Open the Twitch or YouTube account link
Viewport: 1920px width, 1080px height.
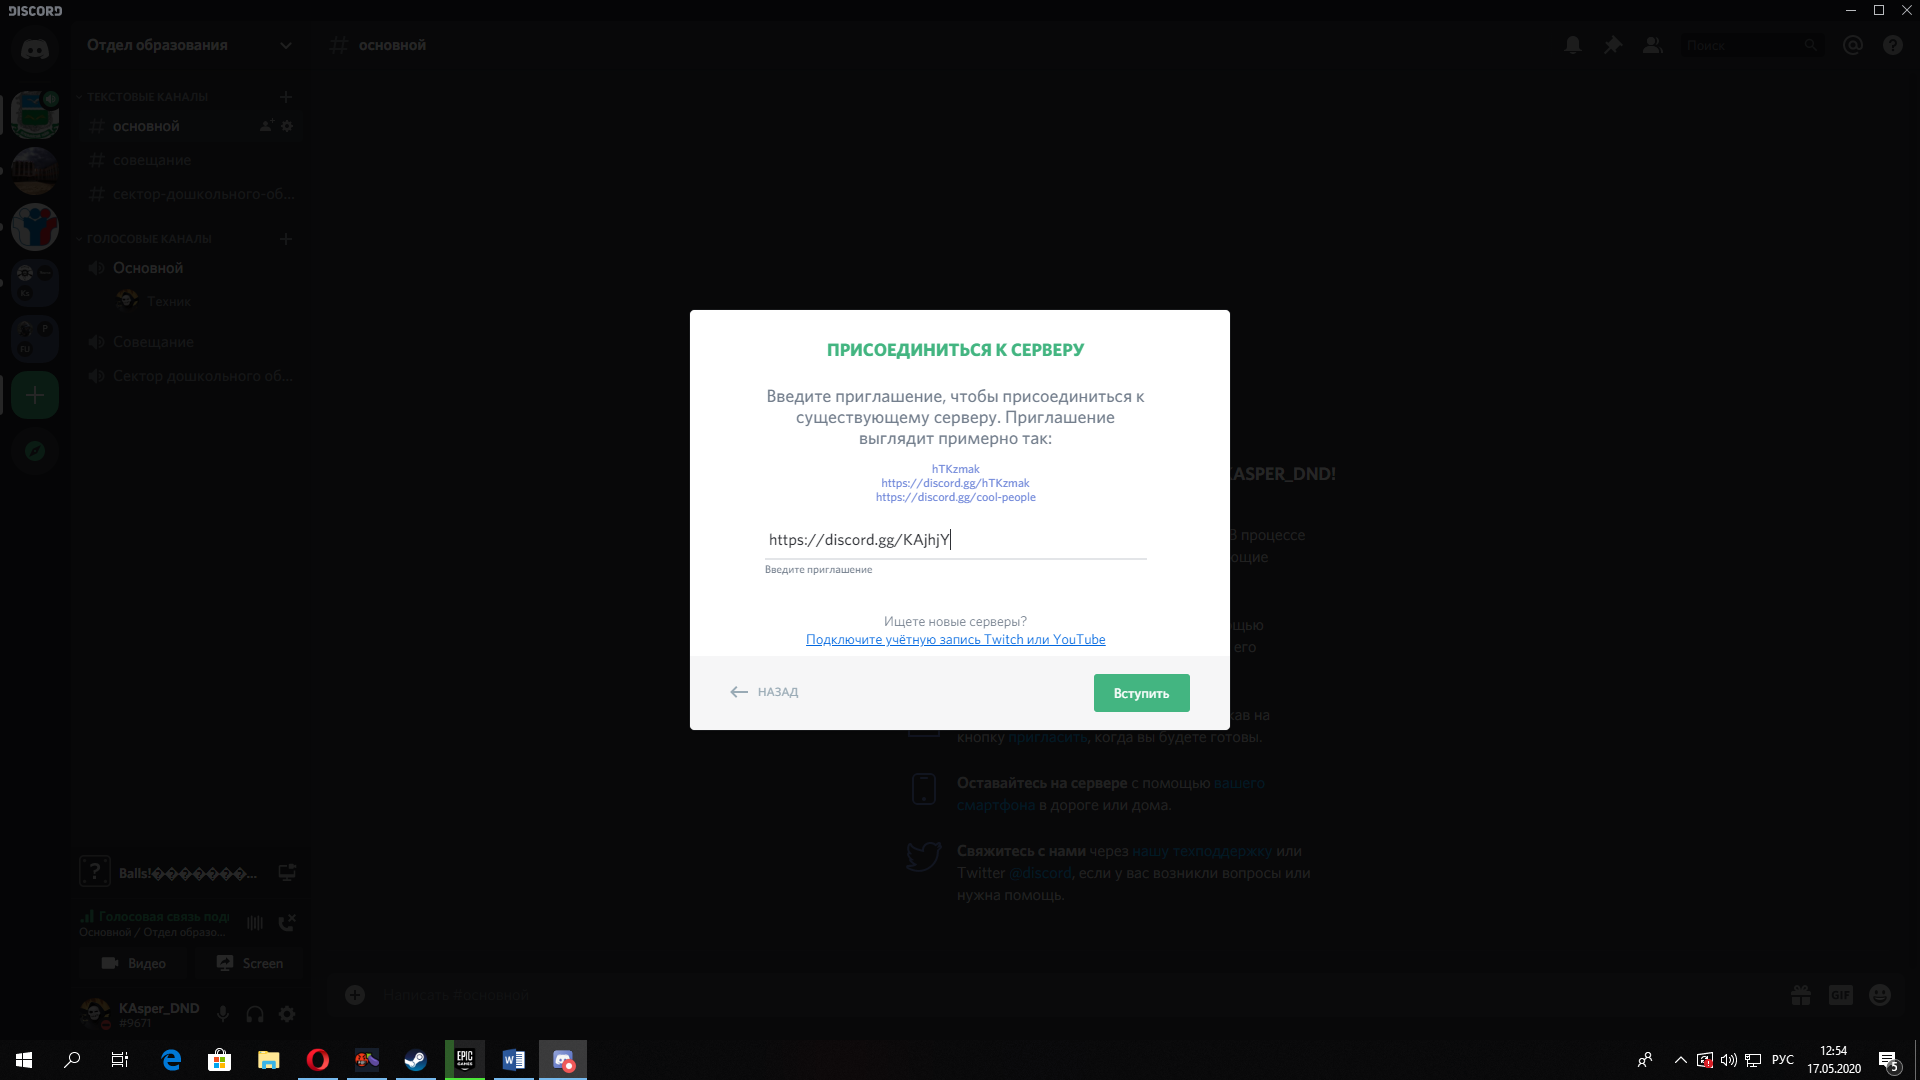[955, 640]
